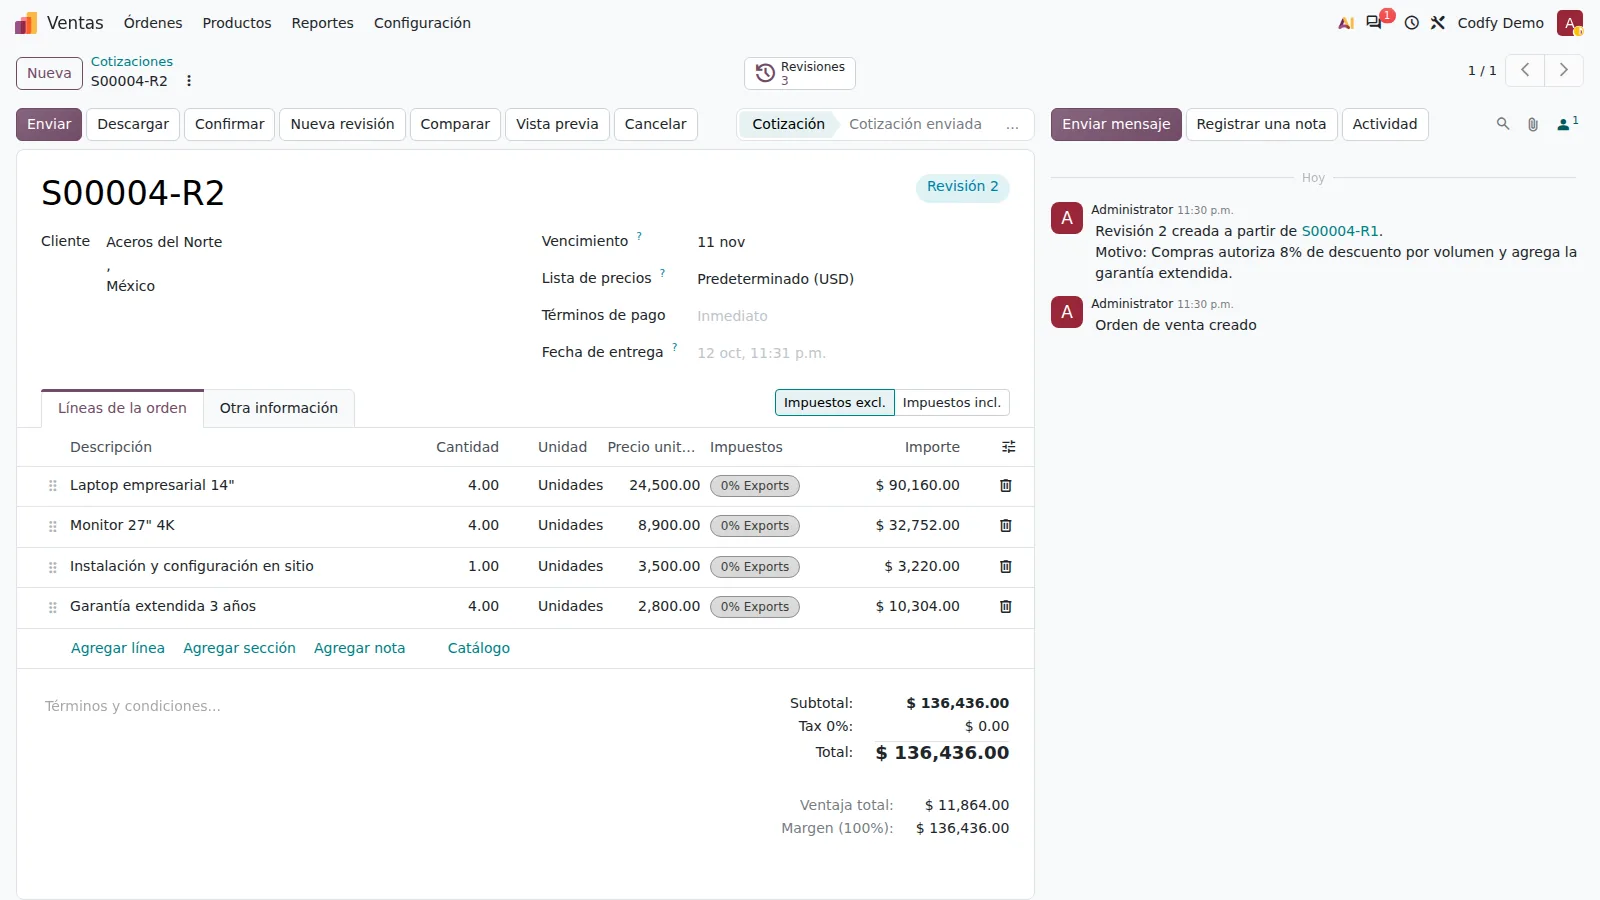
Task: Go to next record arrow
Action: pos(1564,70)
